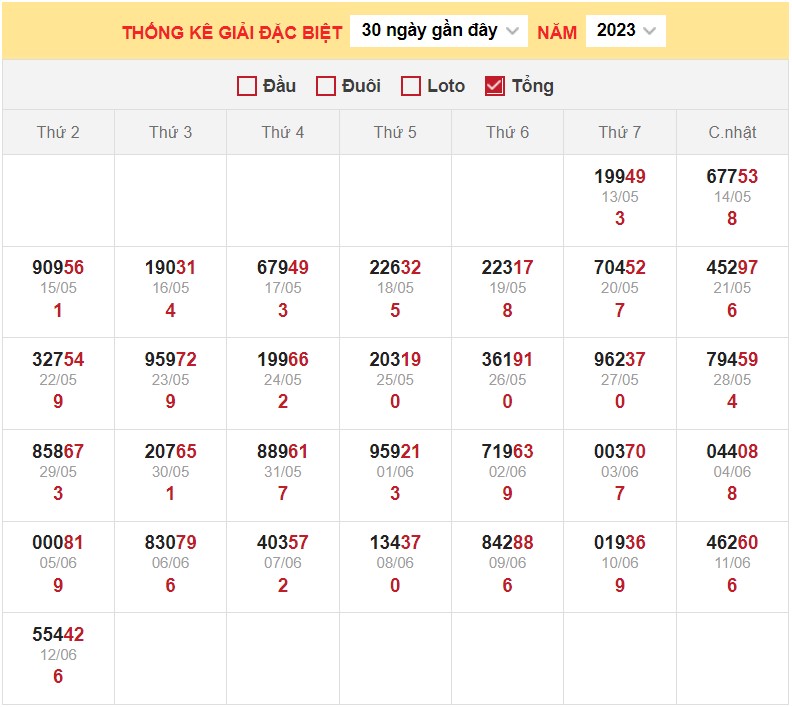Enable the Đầu checkbox
792x707 pixels.
click(247, 86)
